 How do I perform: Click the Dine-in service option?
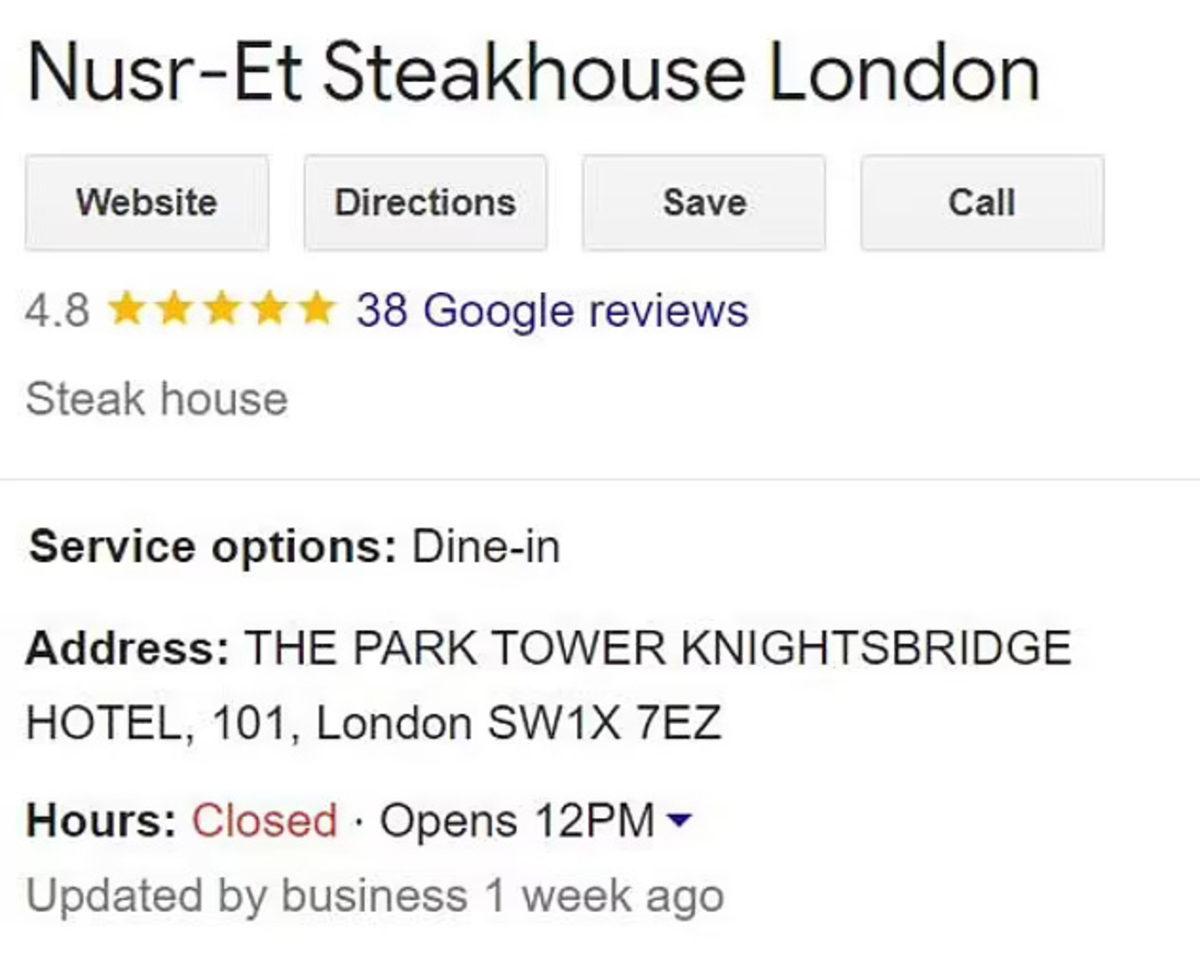click(486, 548)
